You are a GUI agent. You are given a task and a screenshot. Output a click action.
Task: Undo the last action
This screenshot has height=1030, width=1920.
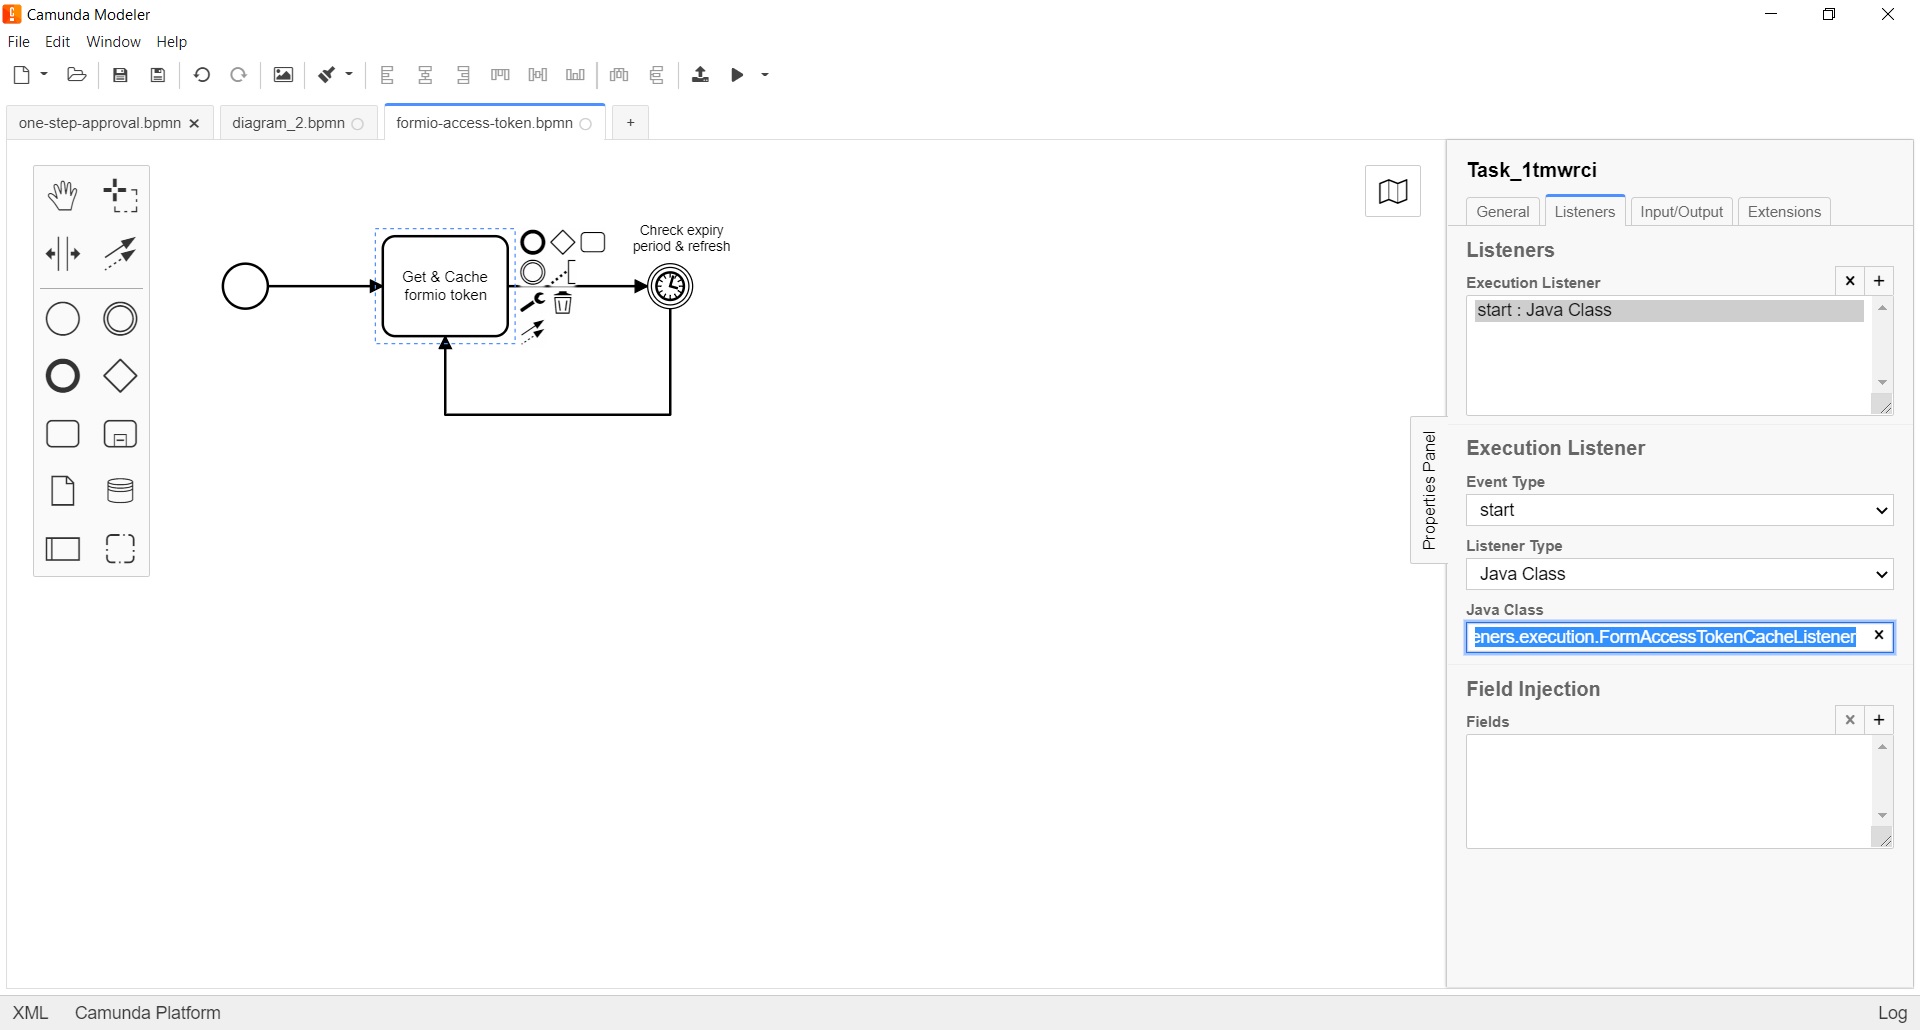(x=202, y=75)
